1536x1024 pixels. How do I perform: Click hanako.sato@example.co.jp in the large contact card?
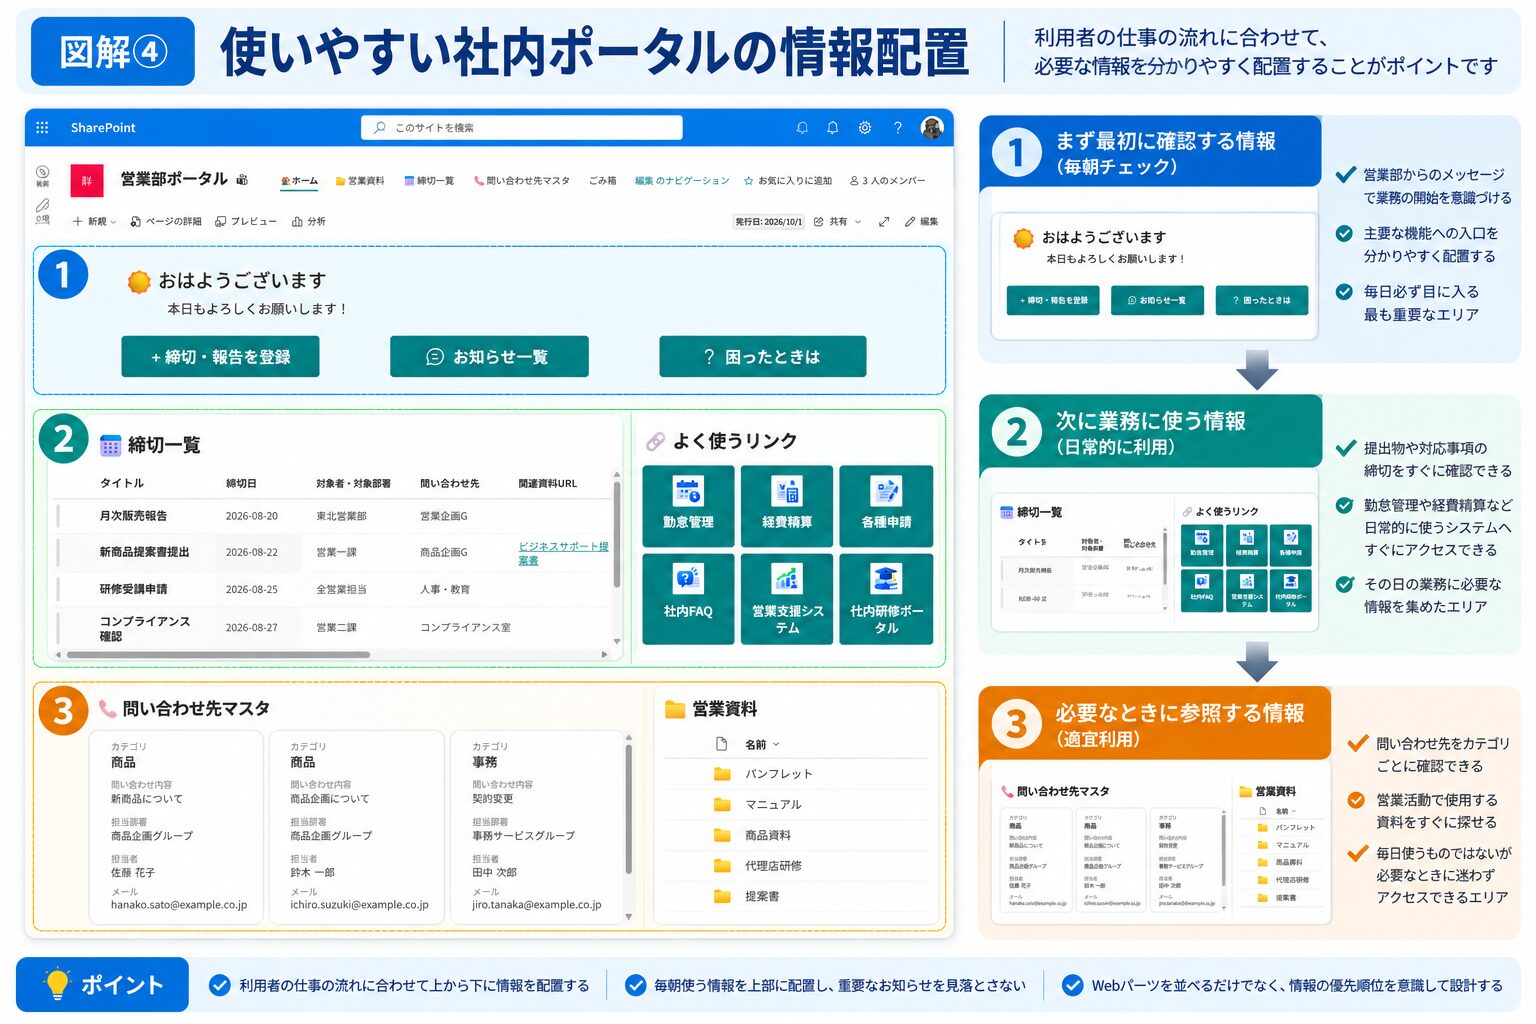[179, 905]
